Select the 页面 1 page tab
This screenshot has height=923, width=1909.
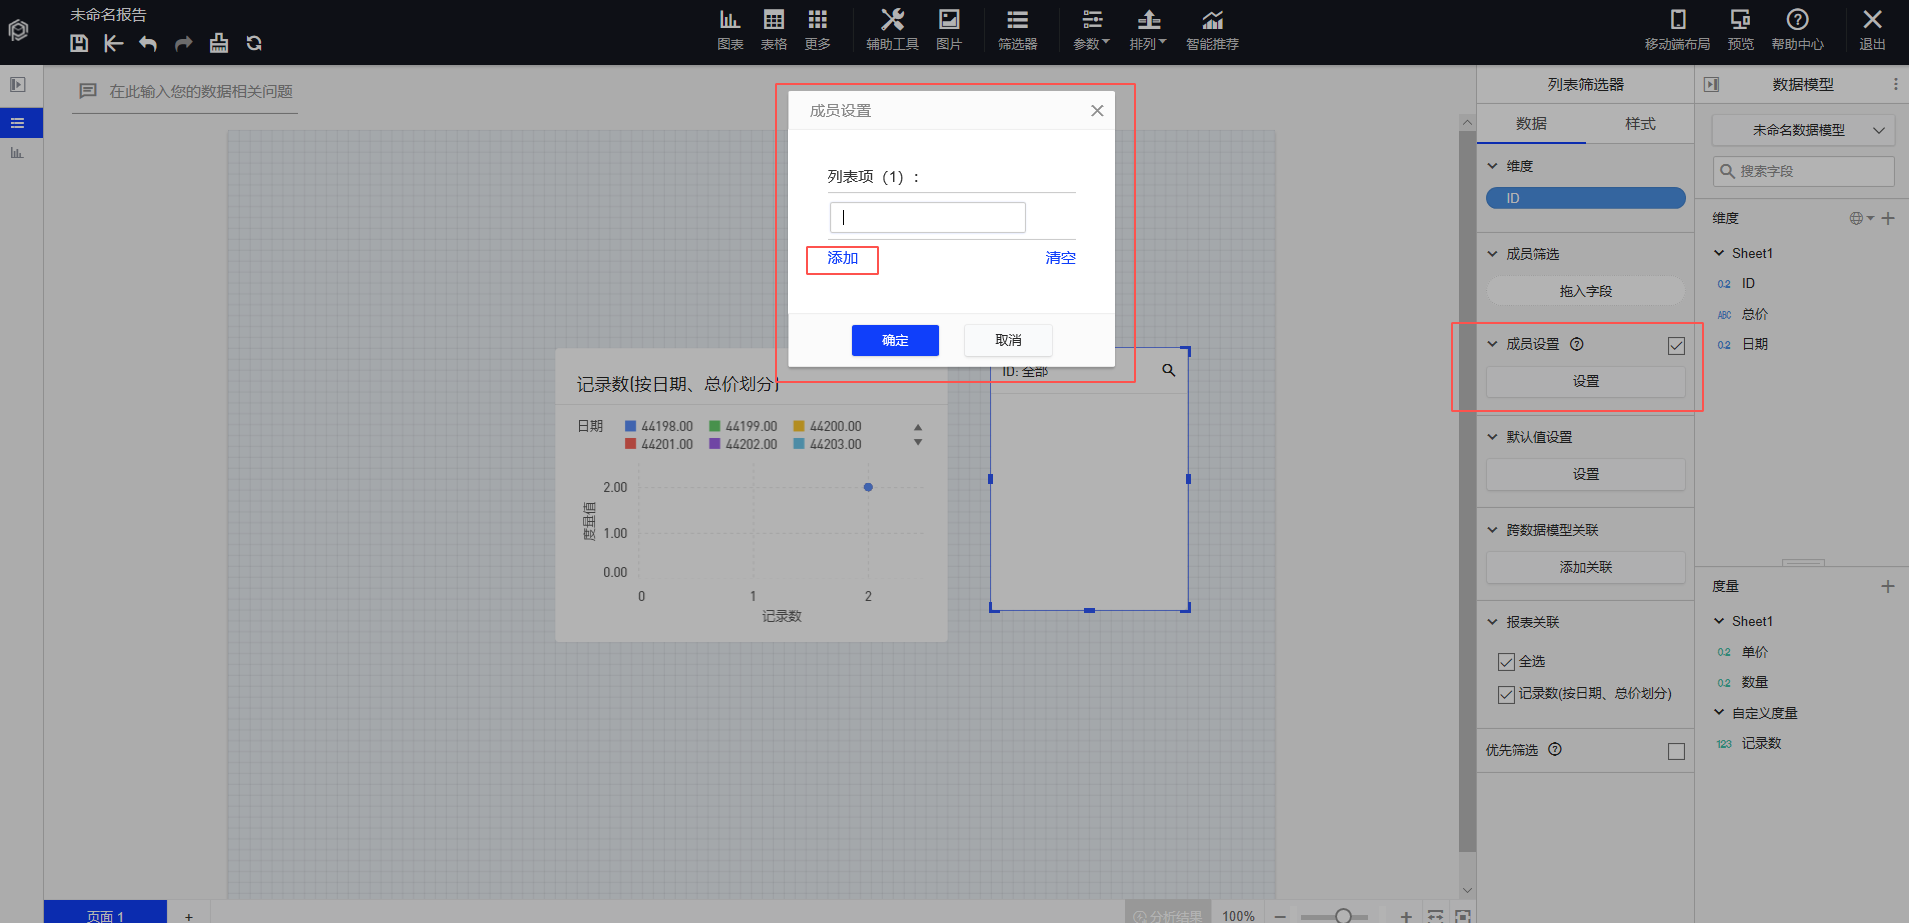[x=105, y=914]
